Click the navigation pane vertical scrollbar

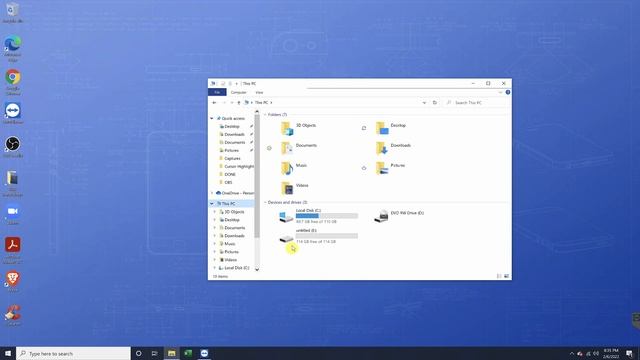(x=257, y=176)
